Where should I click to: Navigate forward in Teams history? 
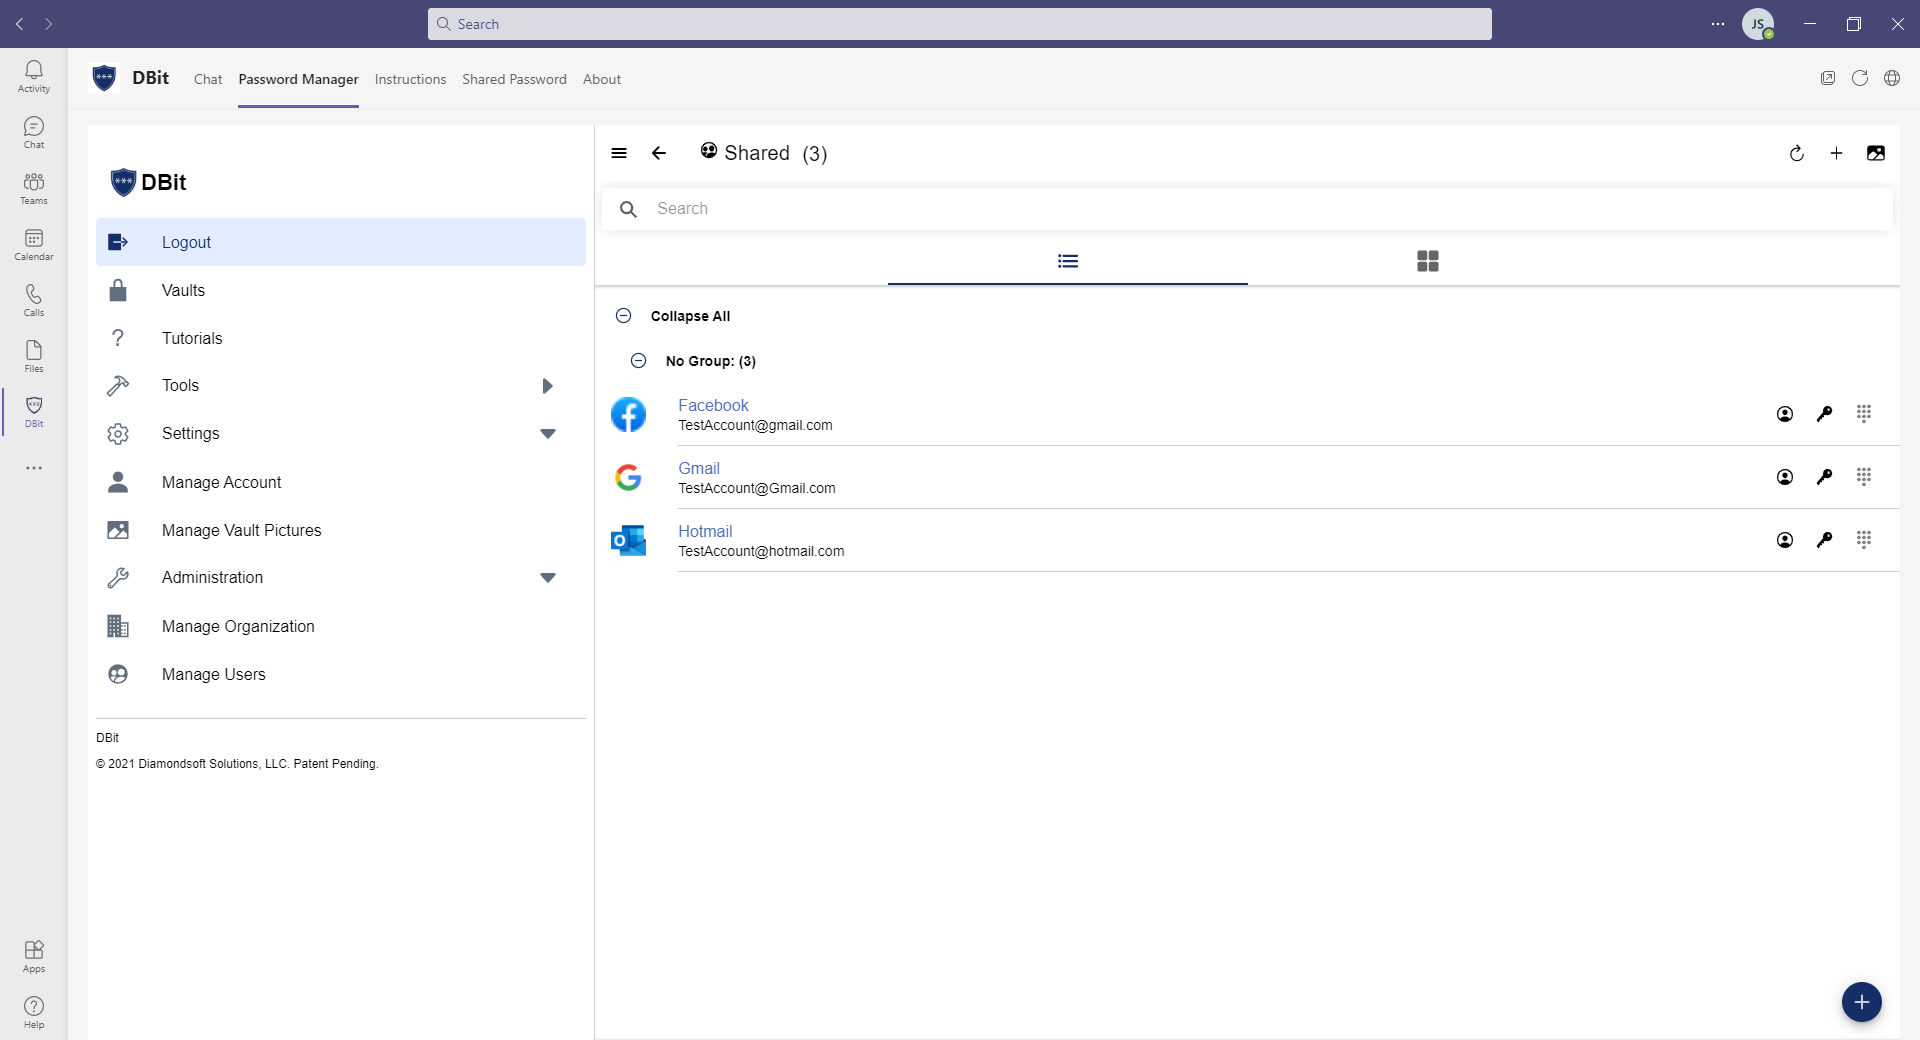point(49,24)
